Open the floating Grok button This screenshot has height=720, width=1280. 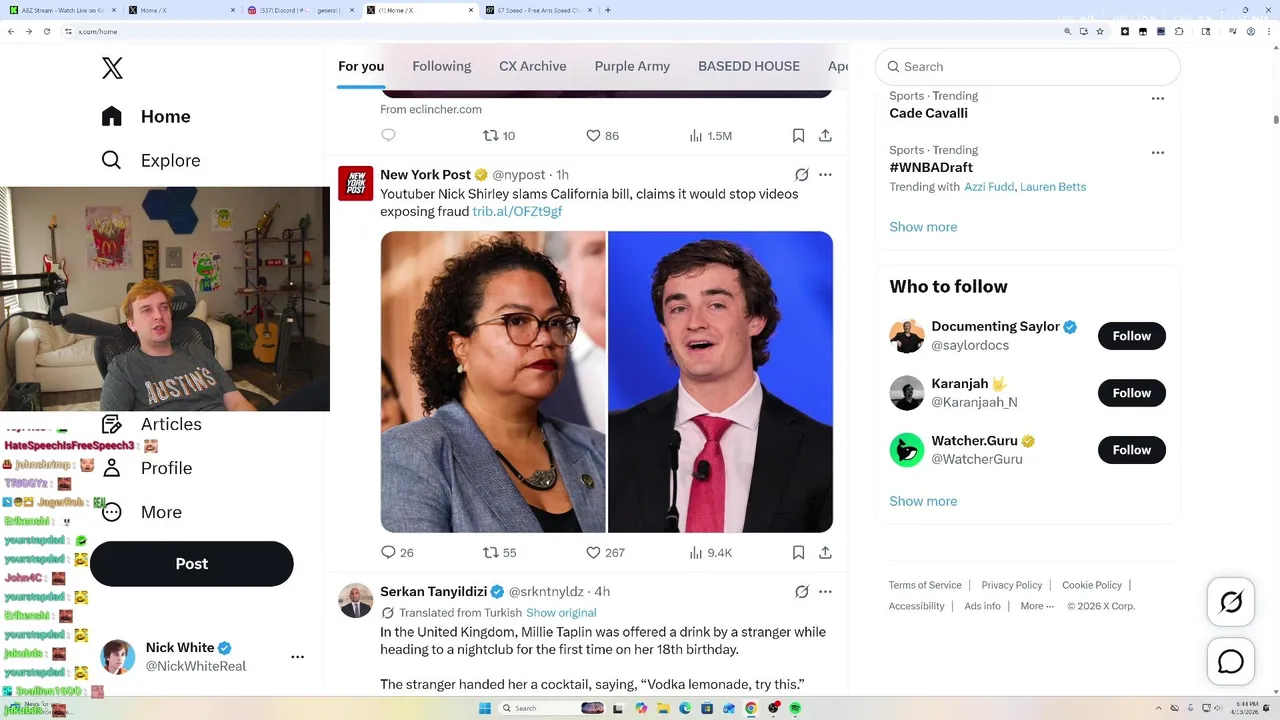(x=1231, y=602)
